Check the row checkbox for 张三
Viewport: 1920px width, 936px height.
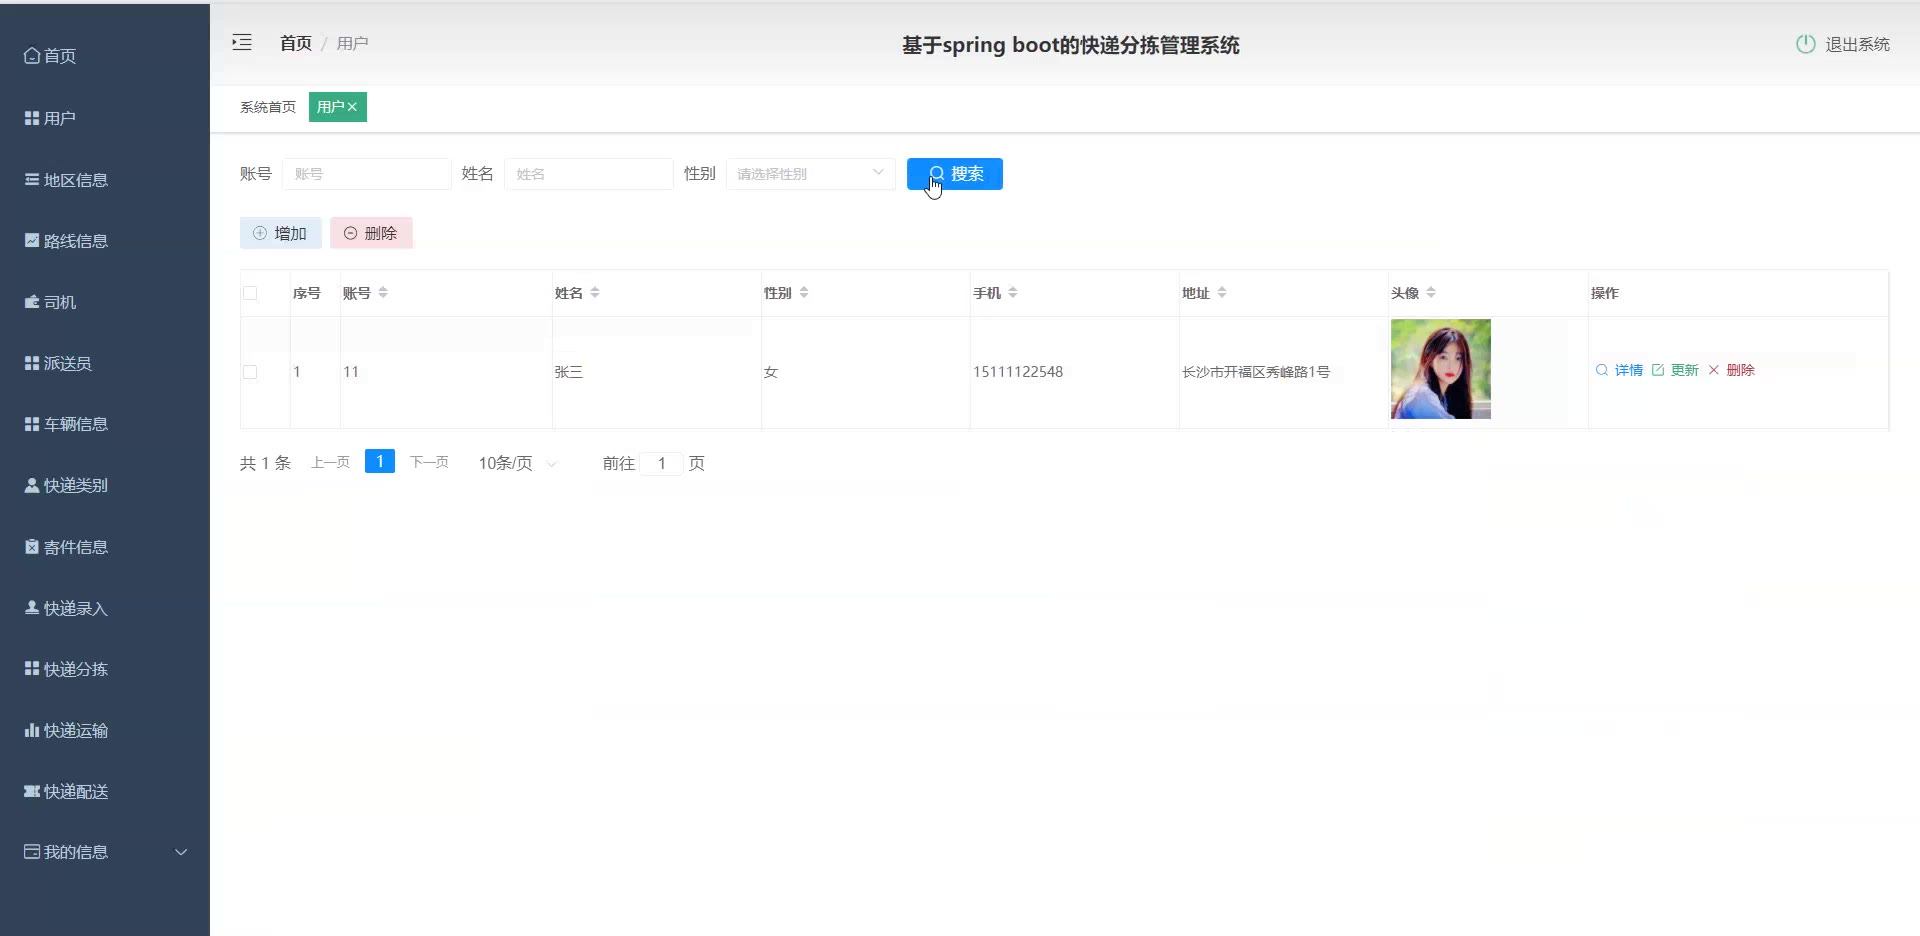click(250, 372)
